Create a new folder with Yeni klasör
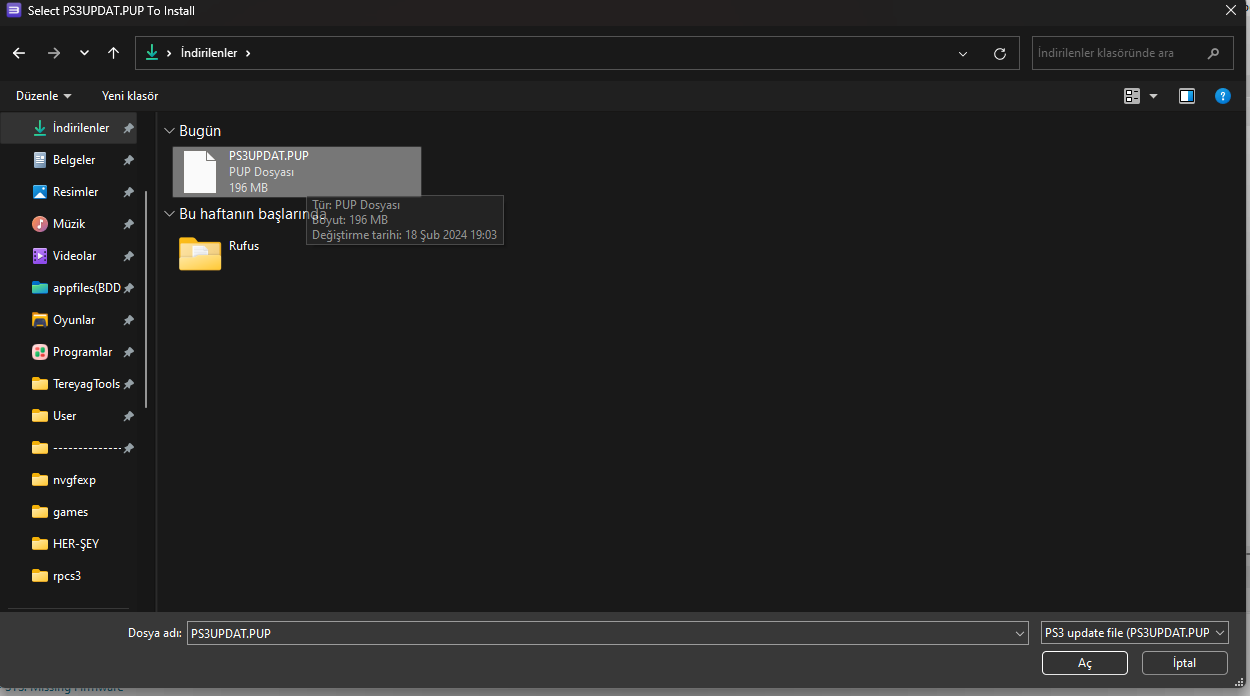The image size is (1250, 696). [x=130, y=96]
